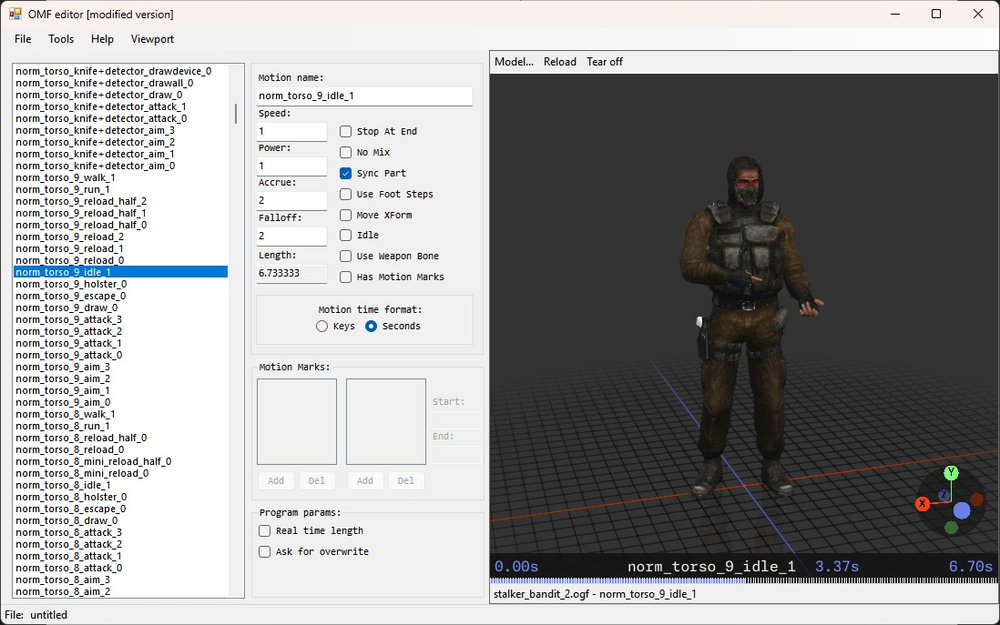
Task: Select norm_torso_8_walk_1 motion
Action: [x=121, y=414]
